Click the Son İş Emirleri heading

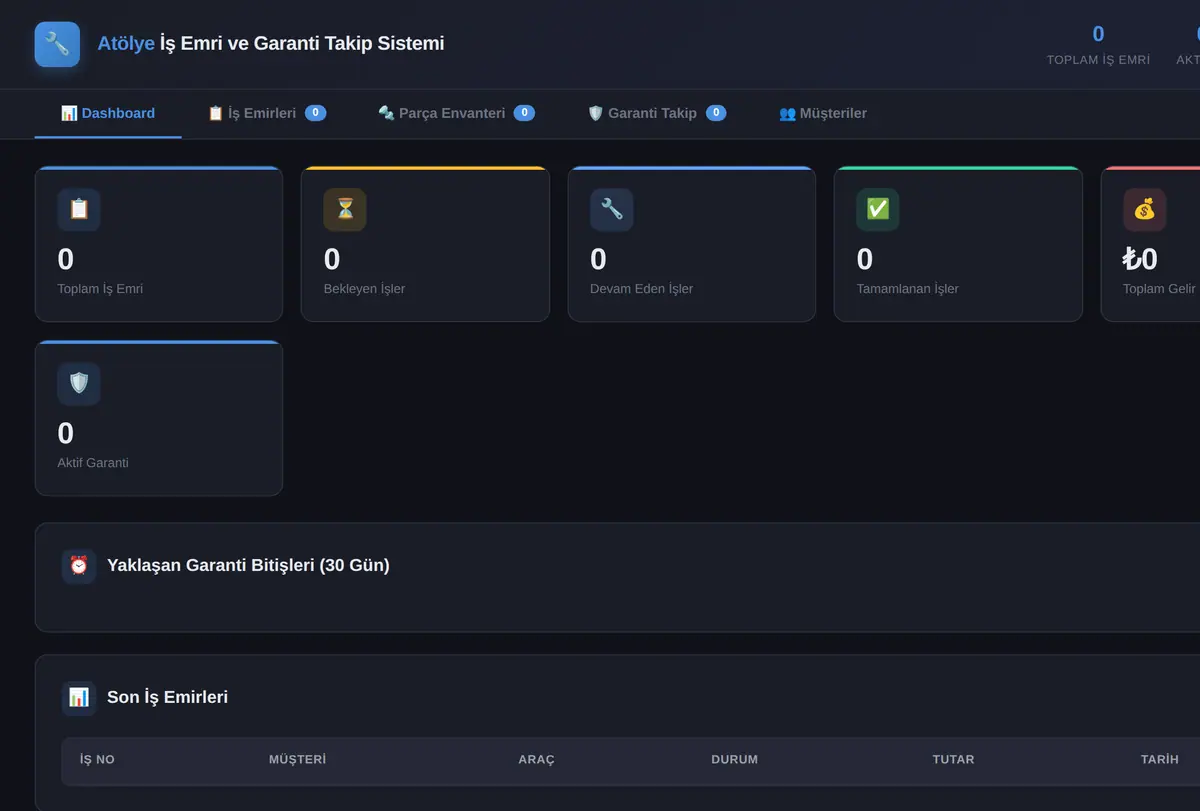[x=167, y=698]
